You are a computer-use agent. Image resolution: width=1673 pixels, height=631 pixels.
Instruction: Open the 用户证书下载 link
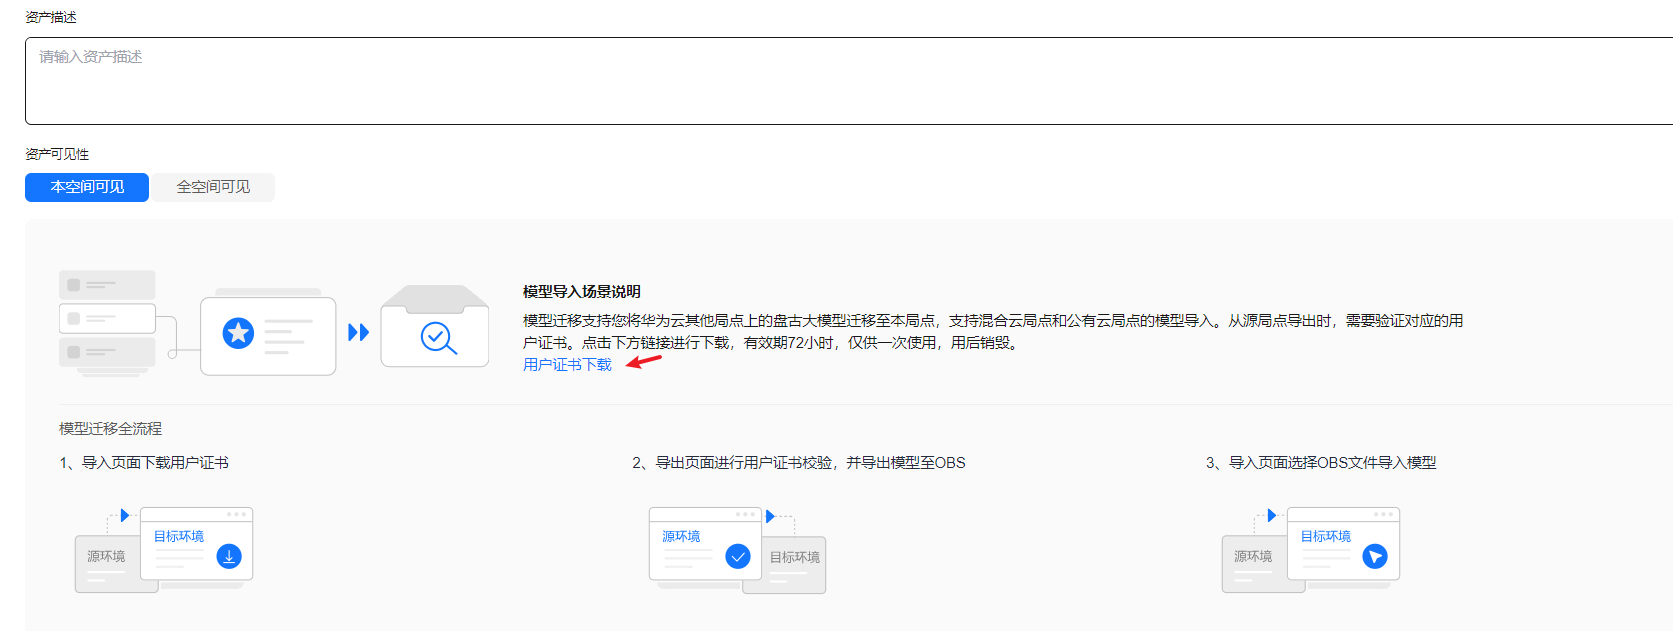[x=567, y=365]
